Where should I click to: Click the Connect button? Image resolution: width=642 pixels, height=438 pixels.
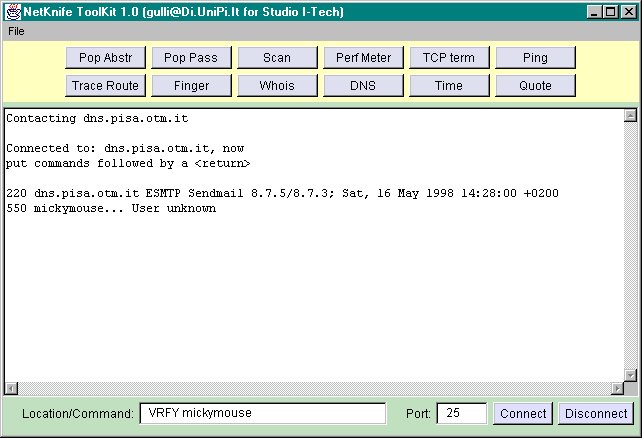point(523,413)
